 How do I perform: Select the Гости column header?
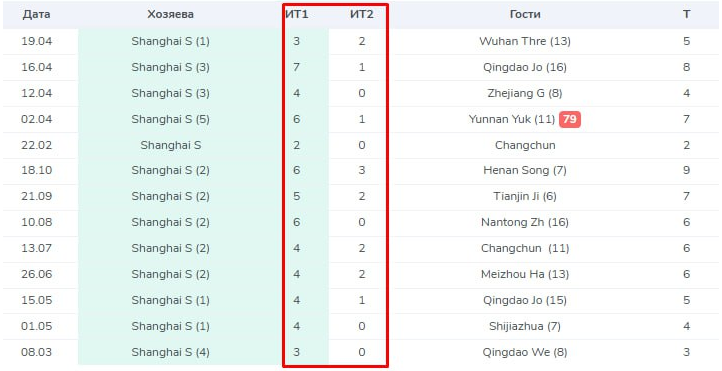pyautogui.click(x=525, y=14)
